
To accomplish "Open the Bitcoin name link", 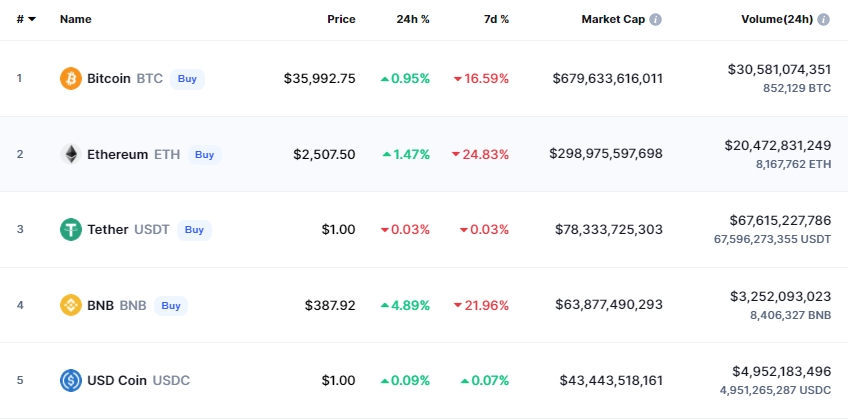I will point(109,79).
